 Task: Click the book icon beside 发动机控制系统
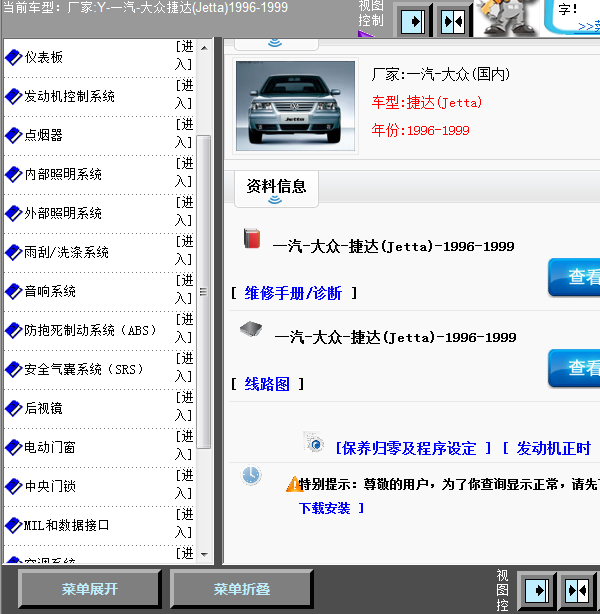coord(14,96)
